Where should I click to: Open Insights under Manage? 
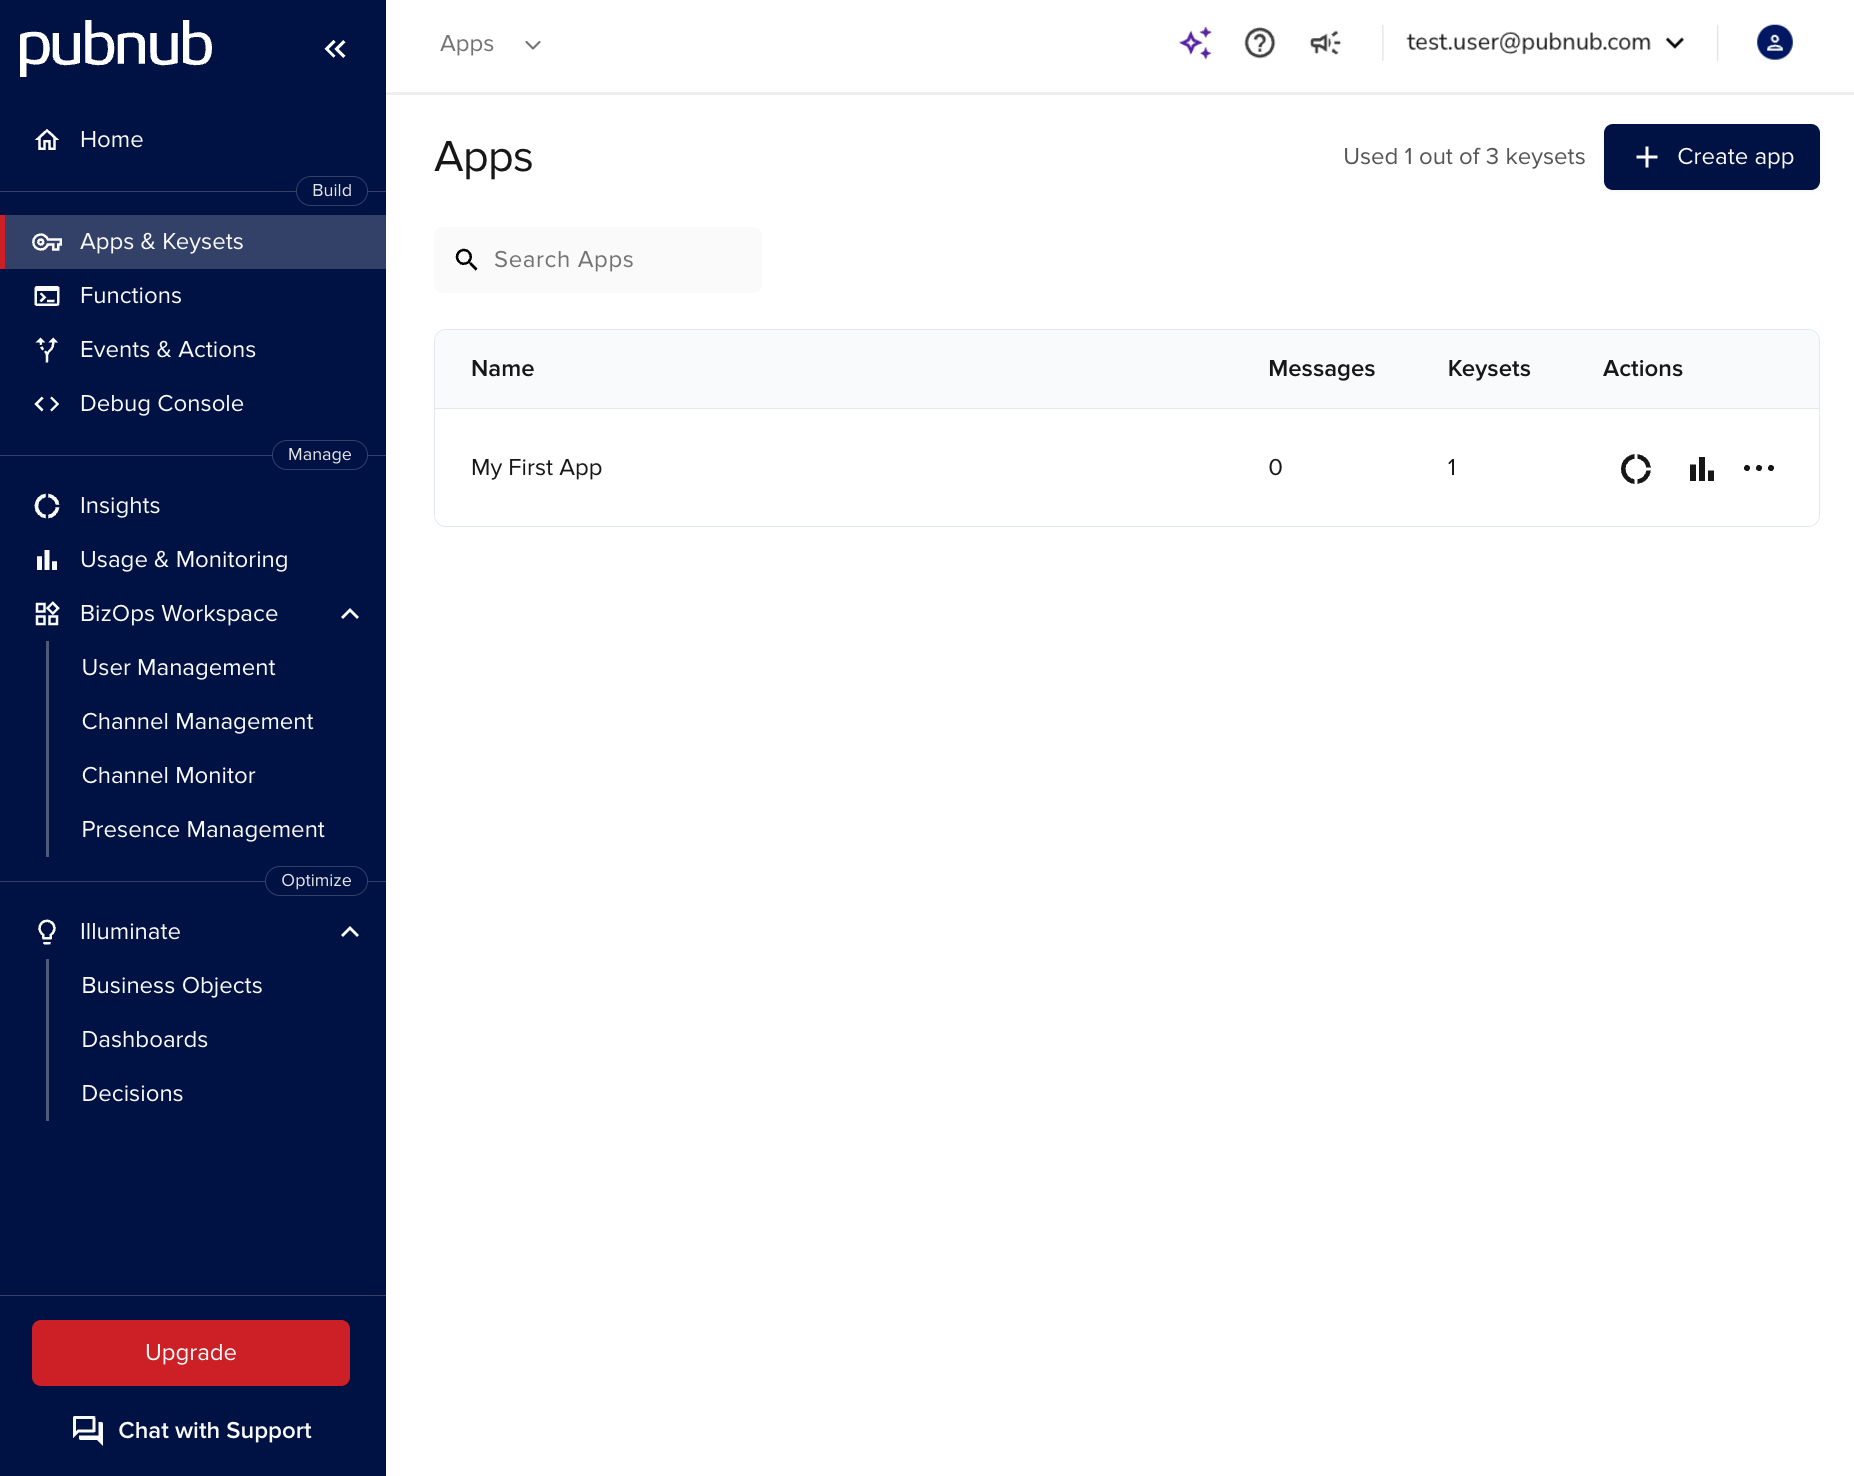(119, 505)
